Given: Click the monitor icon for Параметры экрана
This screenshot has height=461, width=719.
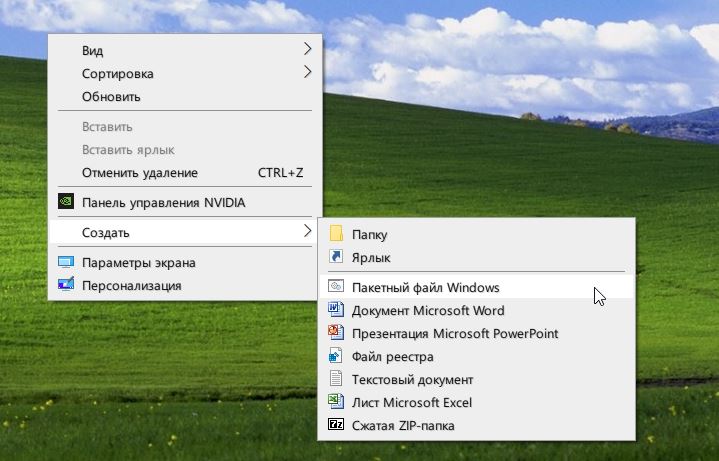Looking at the screenshot, I should coord(66,262).
